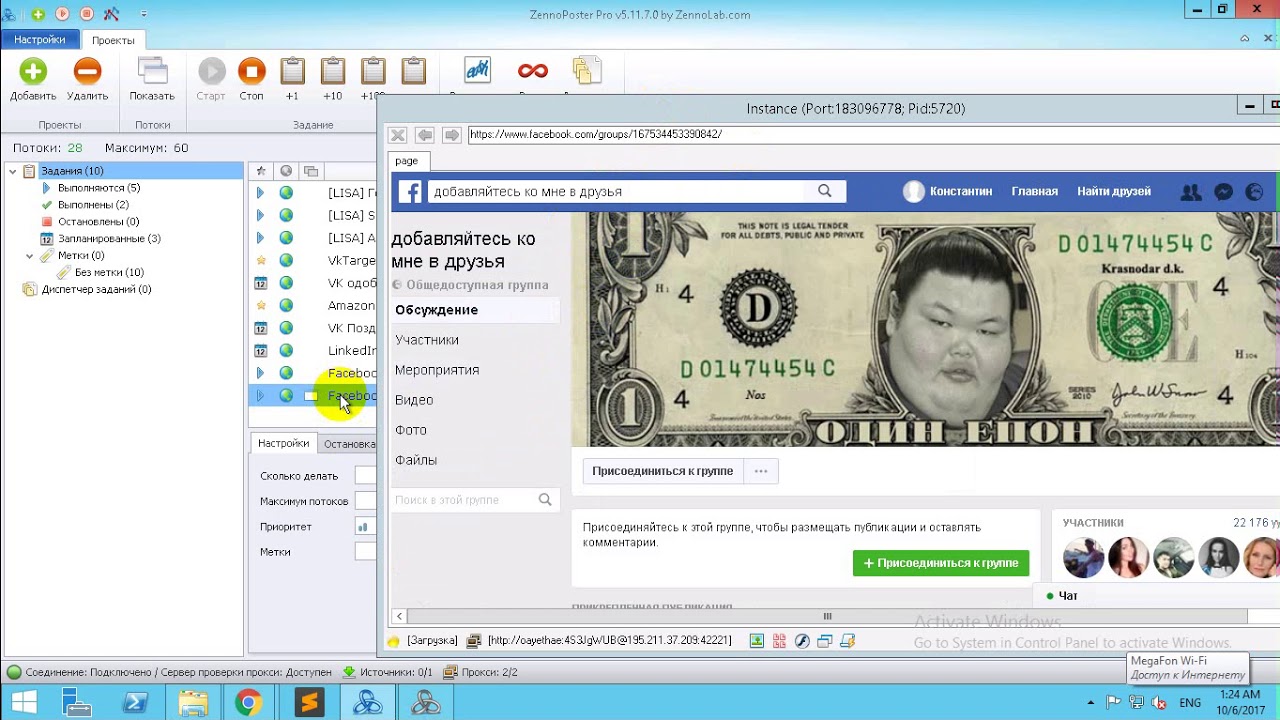
Task: Open Настройки tab in task properties
Action: (x=283, y=443)
